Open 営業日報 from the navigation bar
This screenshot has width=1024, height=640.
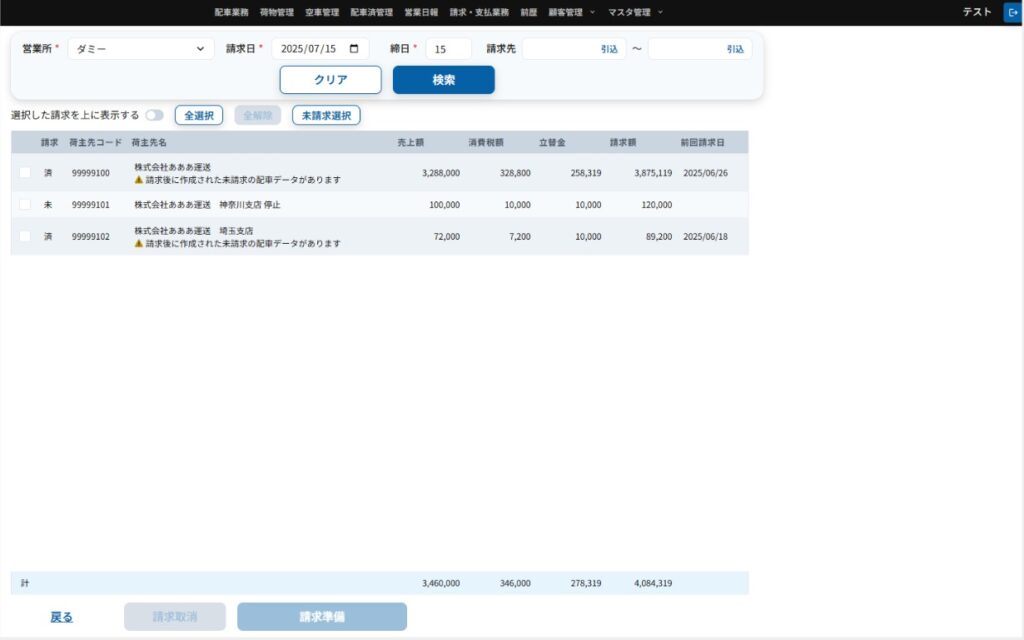(421, 12)
